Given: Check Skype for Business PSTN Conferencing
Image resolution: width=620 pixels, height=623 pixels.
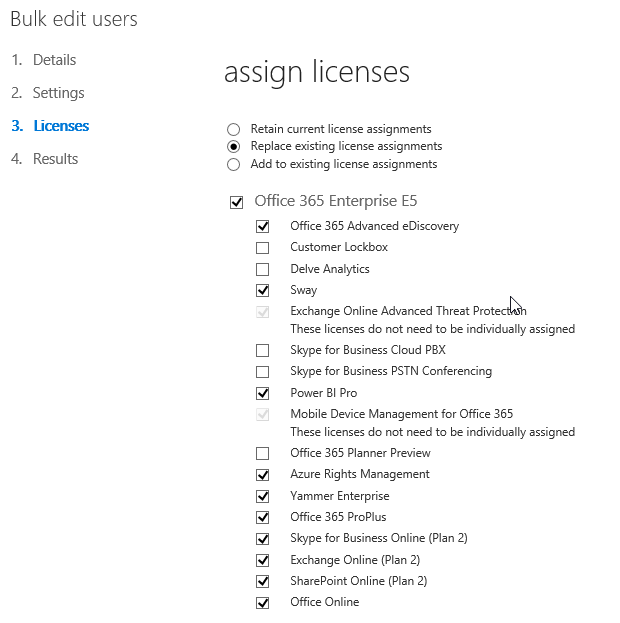Looking at the screenshot, I should pyautogui.click(x=262, y=372).
